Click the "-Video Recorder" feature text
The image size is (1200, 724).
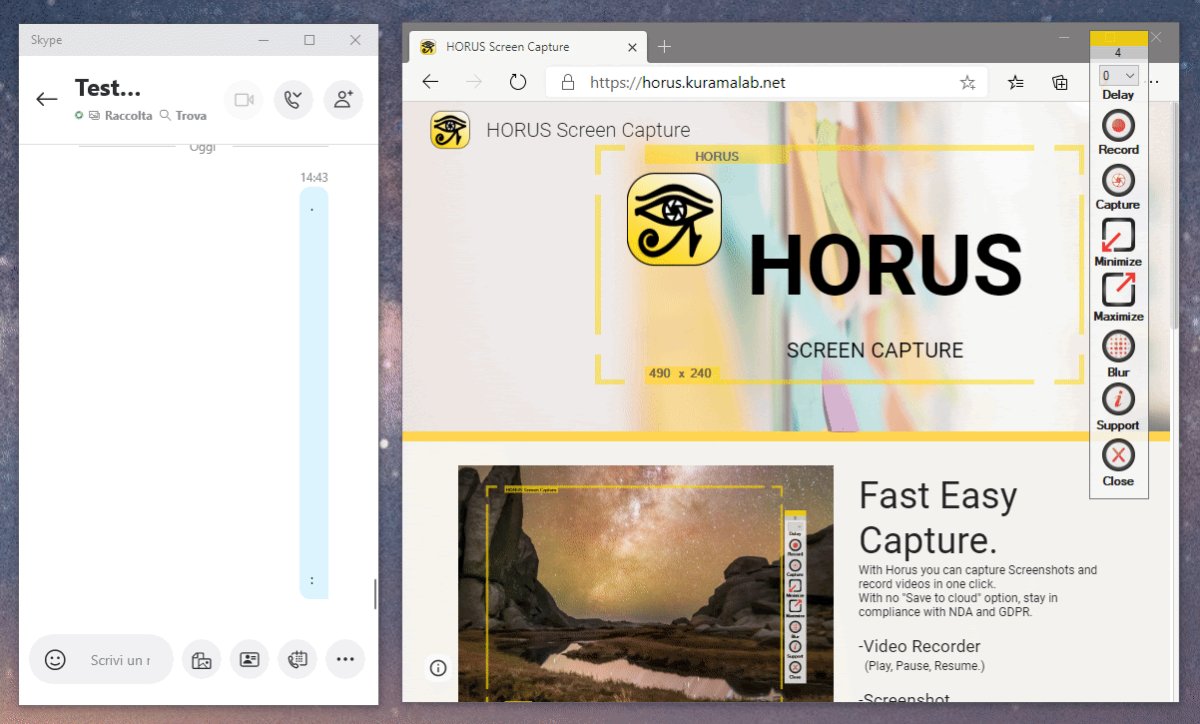point(920,646)
